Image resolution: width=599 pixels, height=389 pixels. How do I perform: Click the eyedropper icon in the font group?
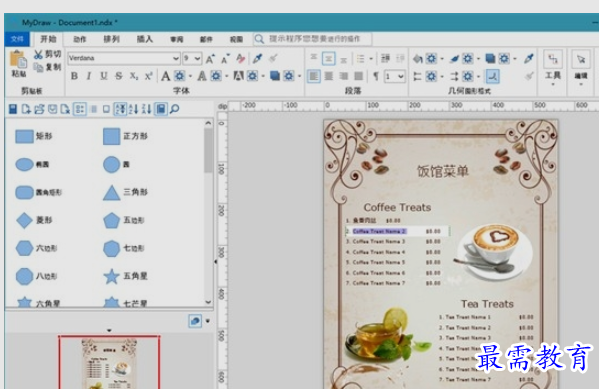click(x=257, y=58)
